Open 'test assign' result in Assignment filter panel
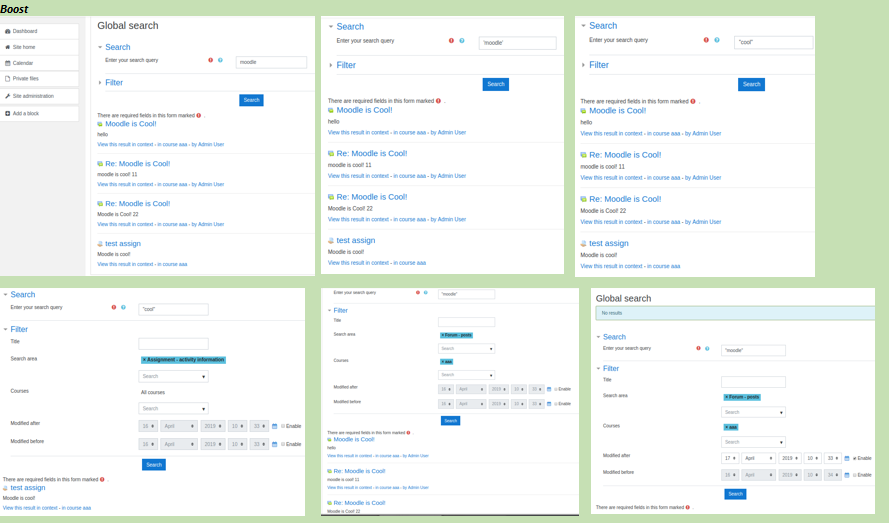This screenshot has width=889, height=523. (28, 488)
